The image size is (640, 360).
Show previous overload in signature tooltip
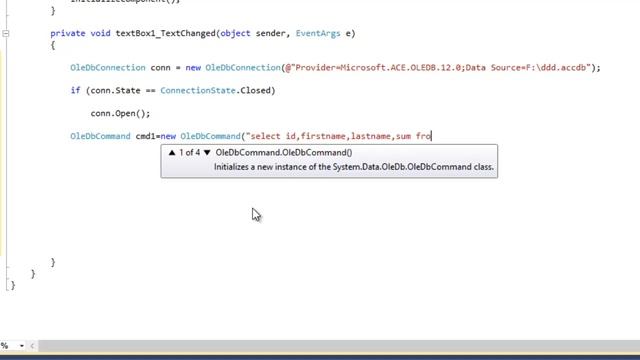point(172,153)
